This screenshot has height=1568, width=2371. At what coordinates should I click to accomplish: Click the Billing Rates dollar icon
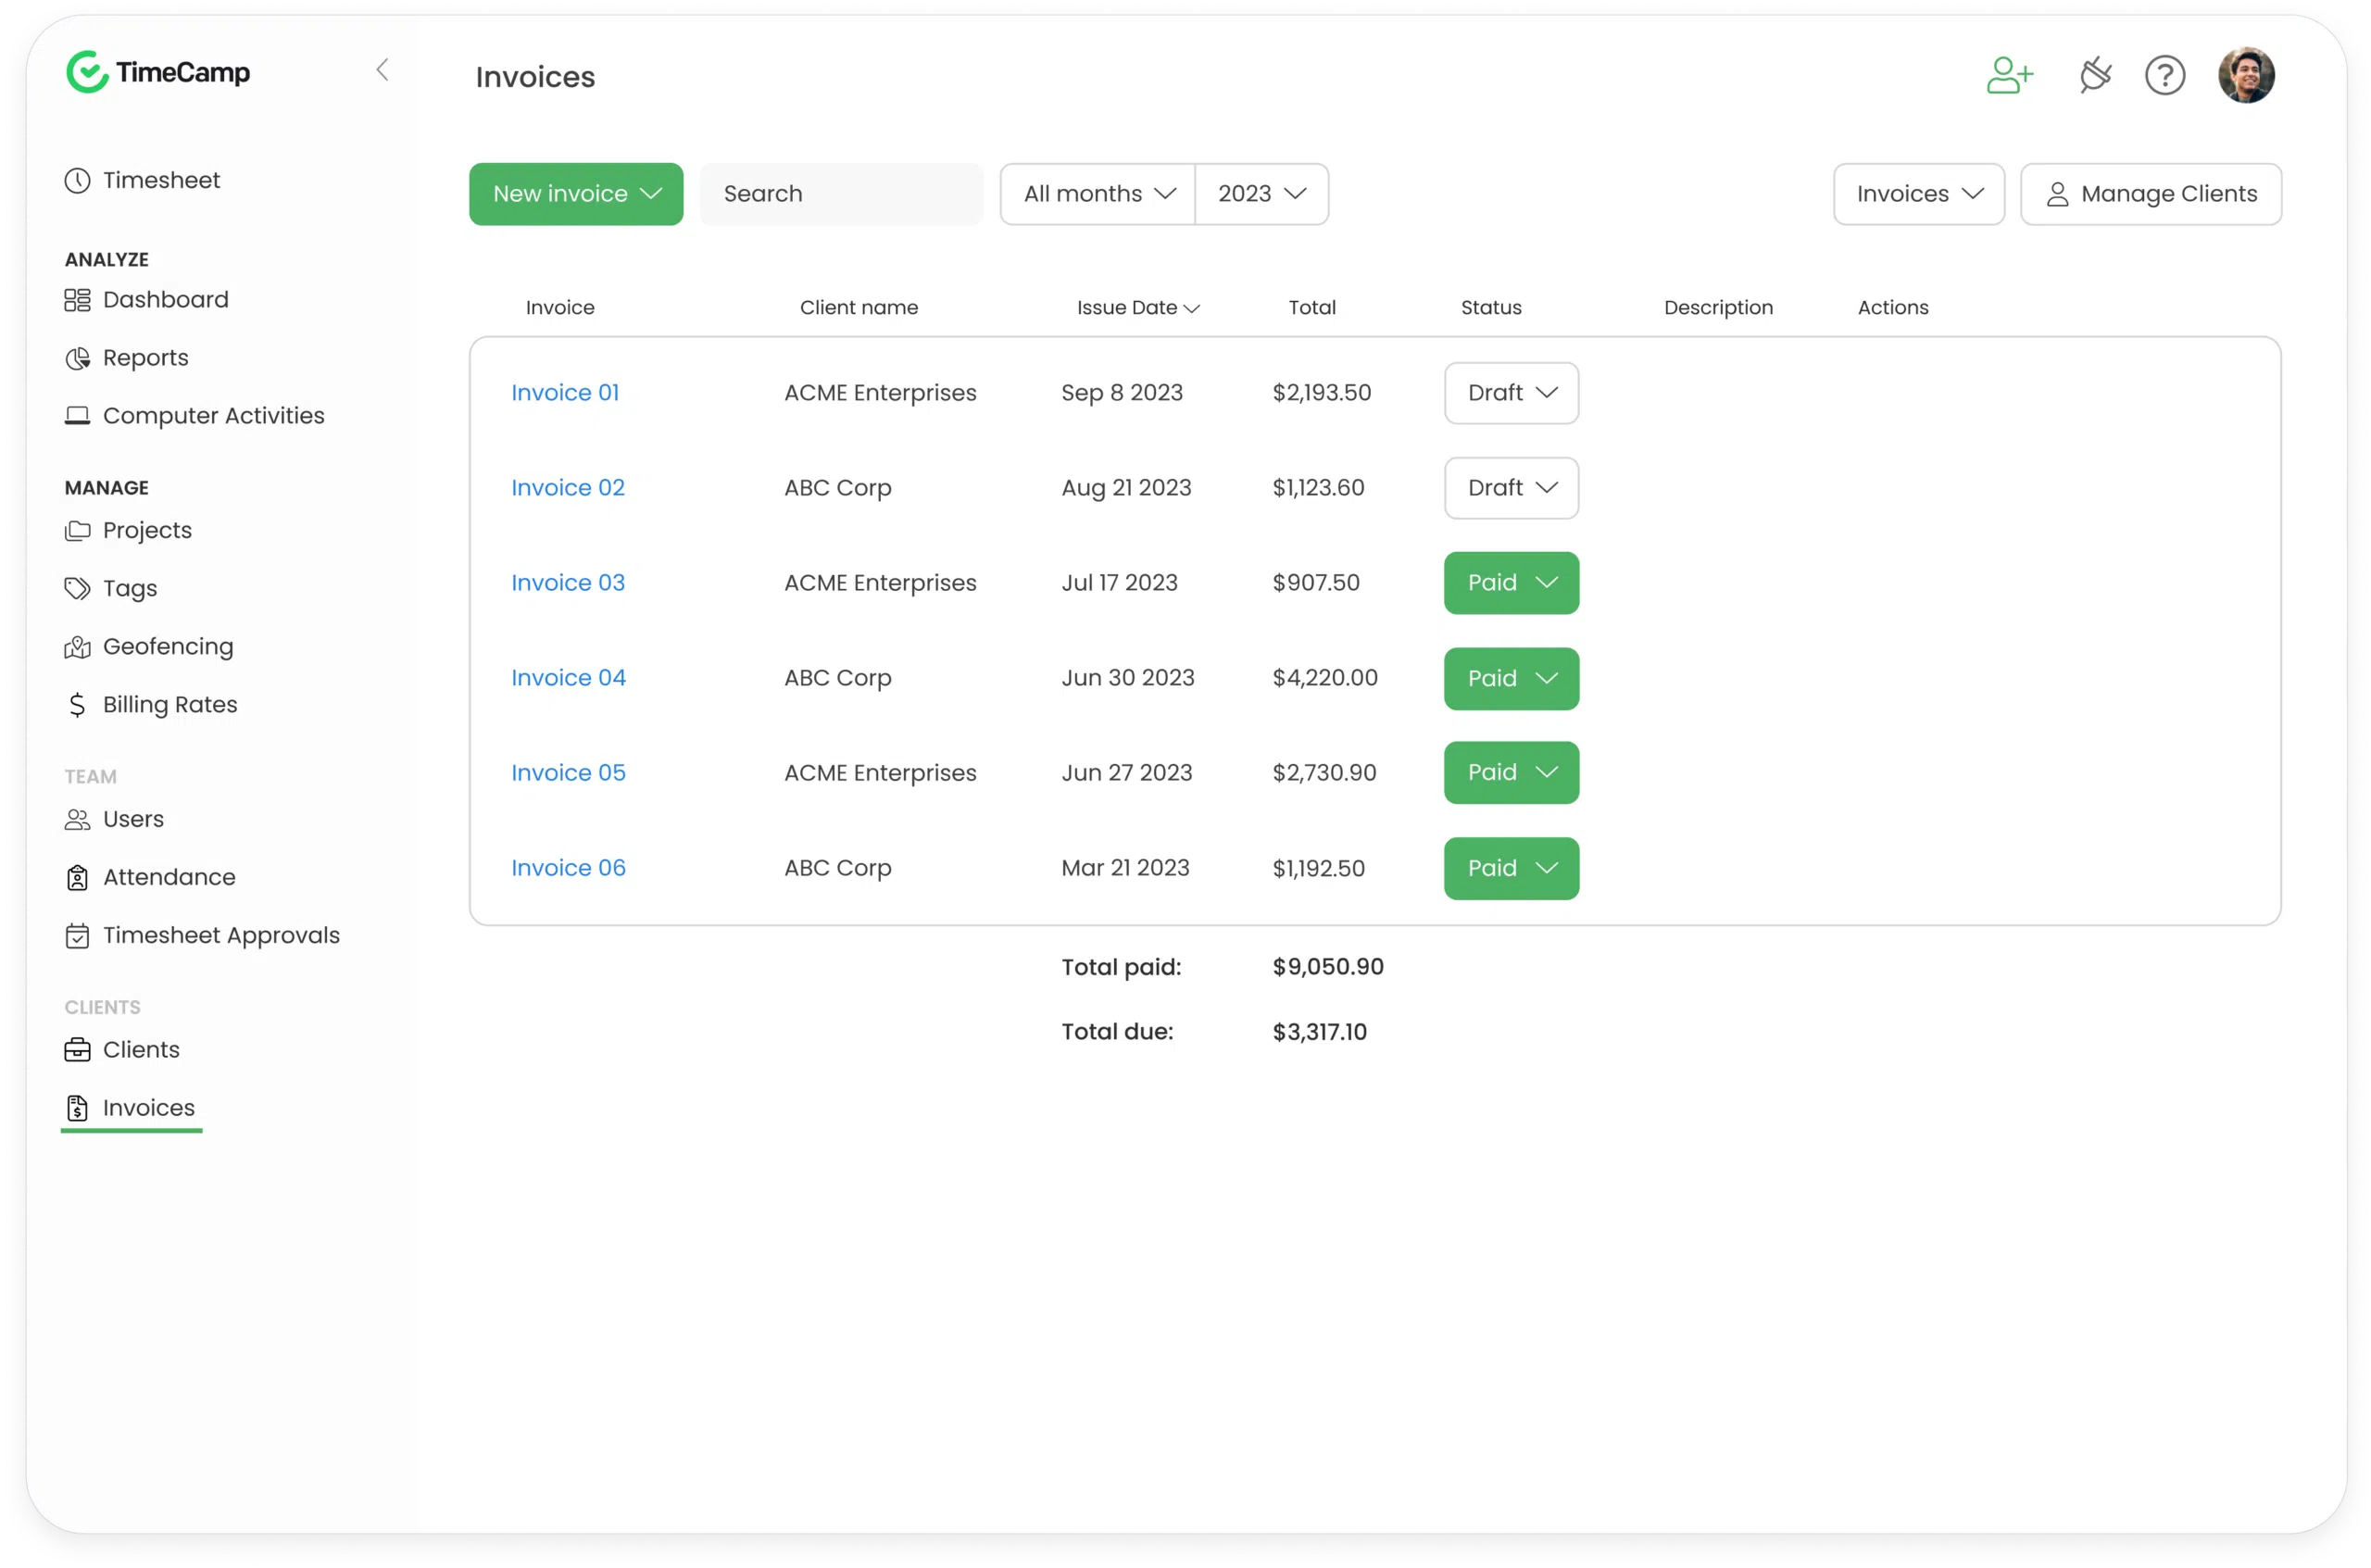(x=77, y=705)
